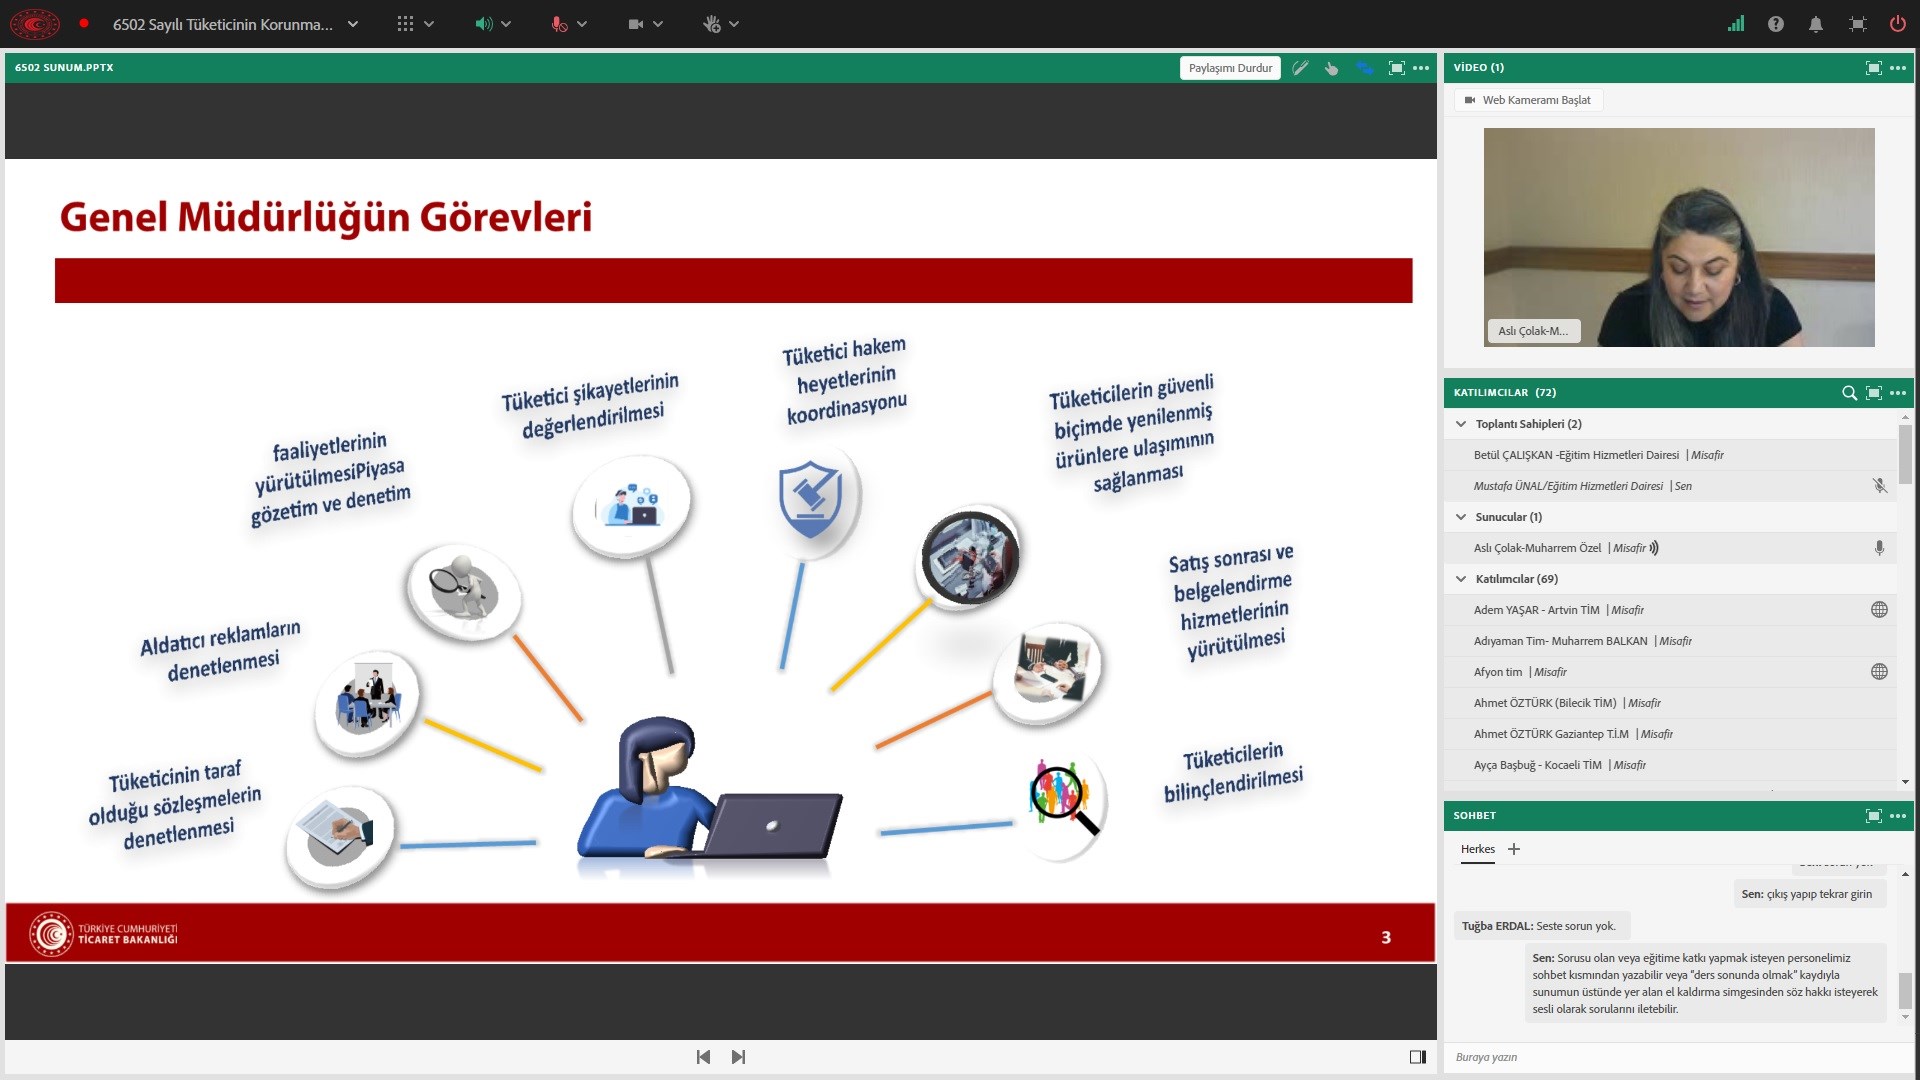Check the connection status bars icon
1920x1080 pixels.
[1736, 24]
